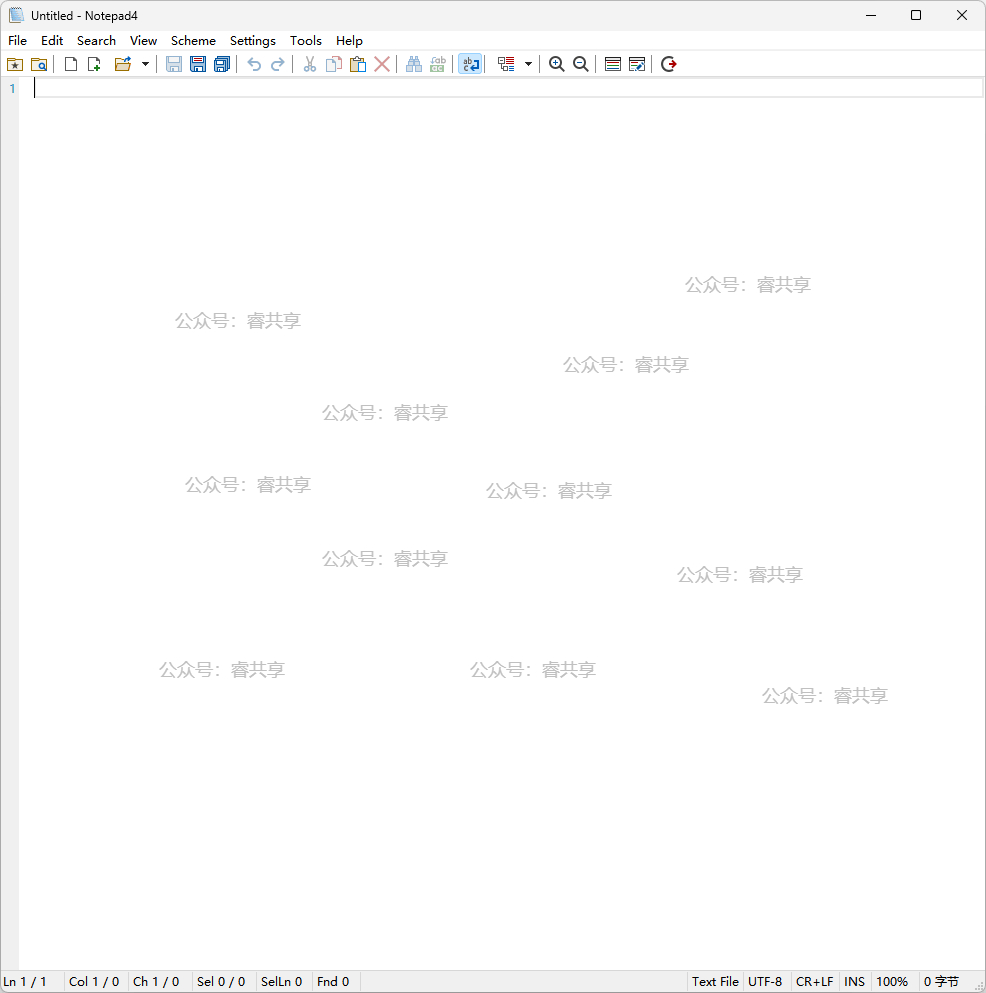The width and height of the screenshot is (986, 993).
Task: Click the Col 1 / 0 status field
Action: (x=94, y=982)
